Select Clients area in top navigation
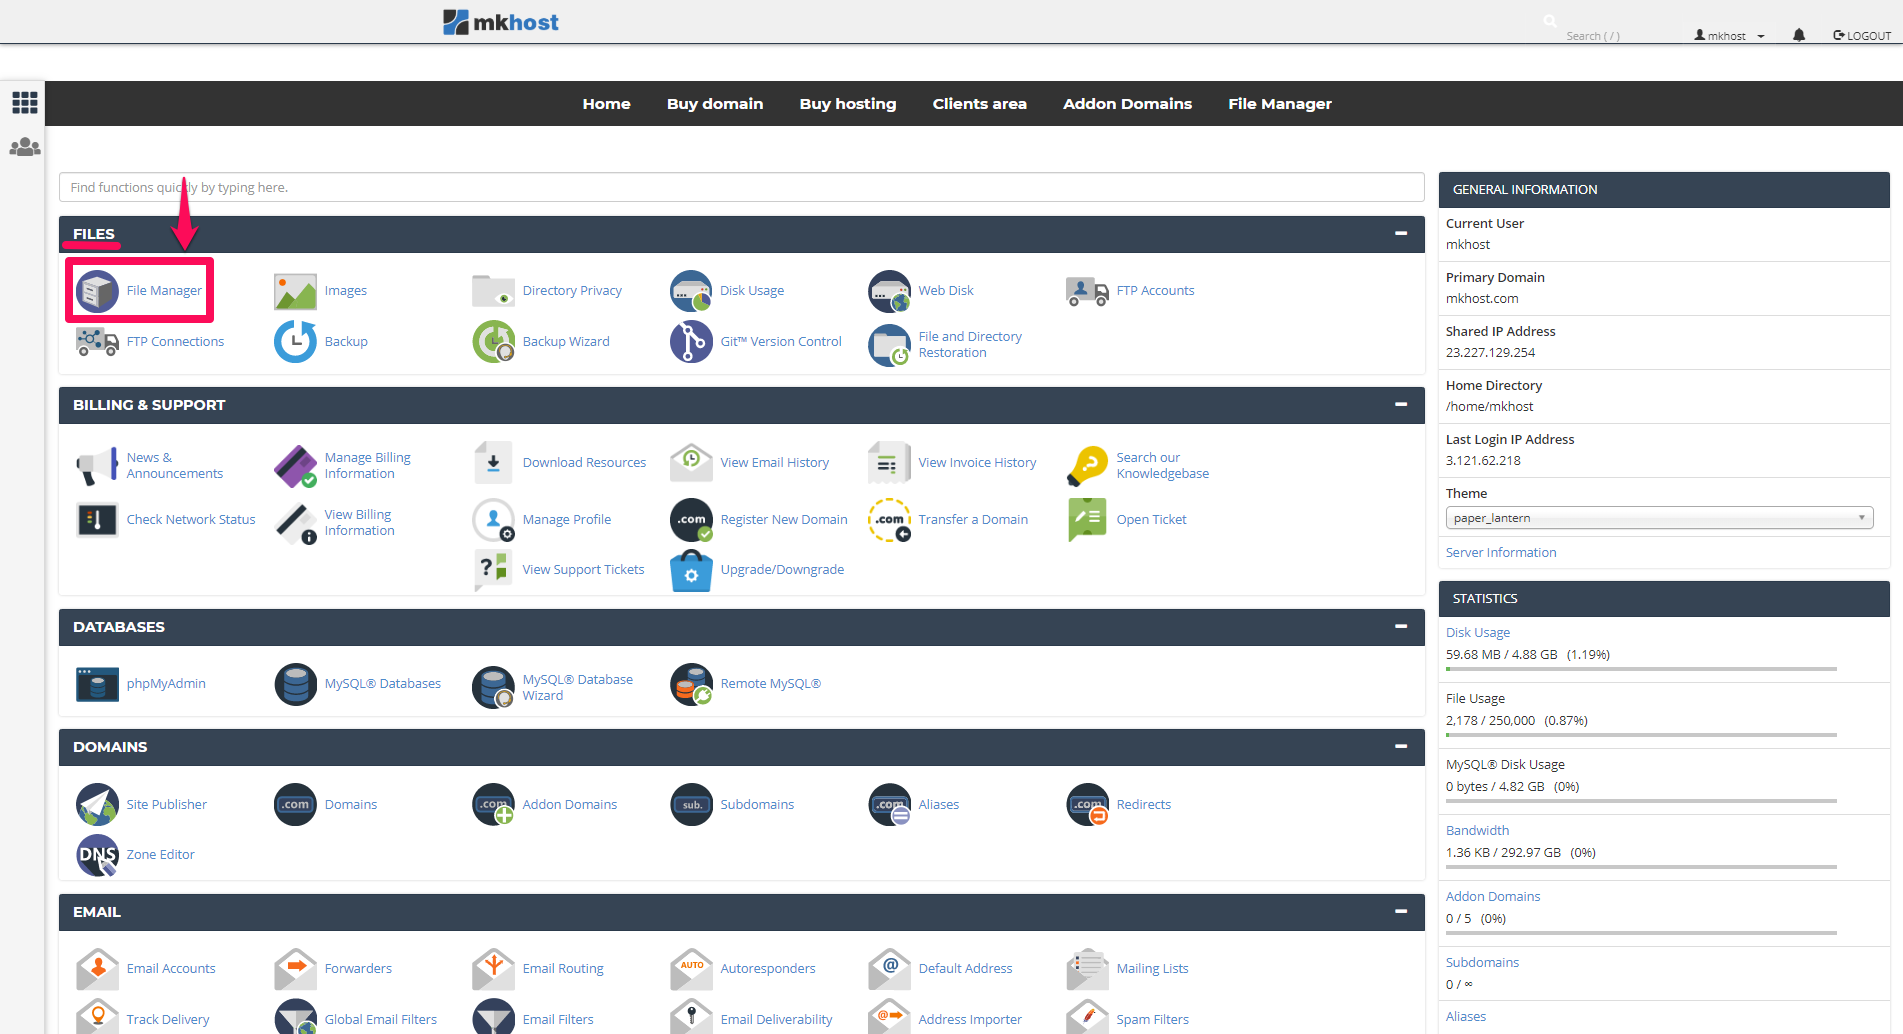1903x1034 pixels. point(979,104)
